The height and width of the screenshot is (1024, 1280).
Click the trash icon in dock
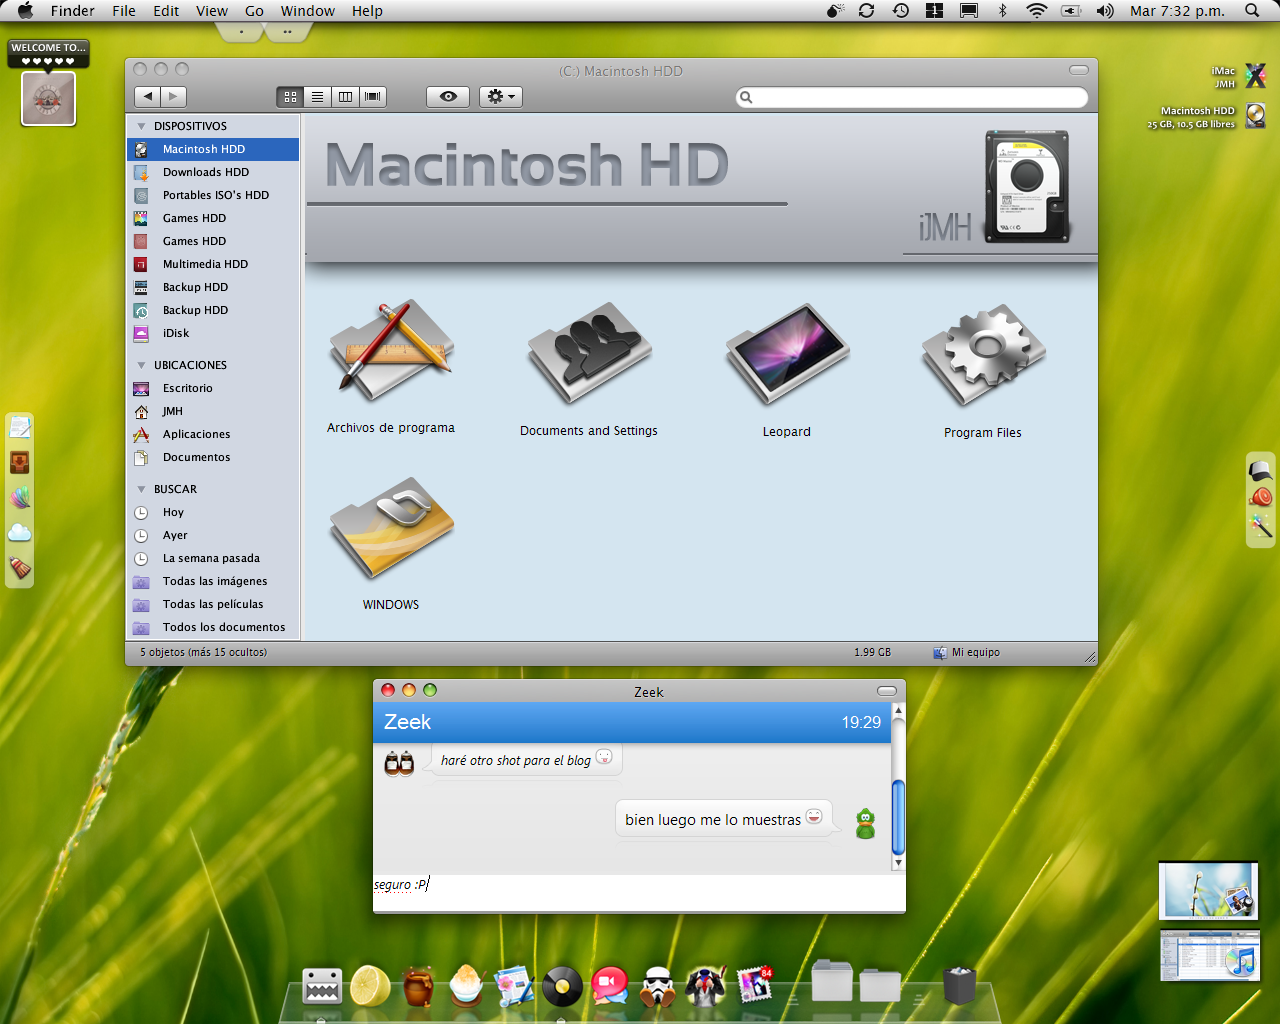click(x=959, y=986)
